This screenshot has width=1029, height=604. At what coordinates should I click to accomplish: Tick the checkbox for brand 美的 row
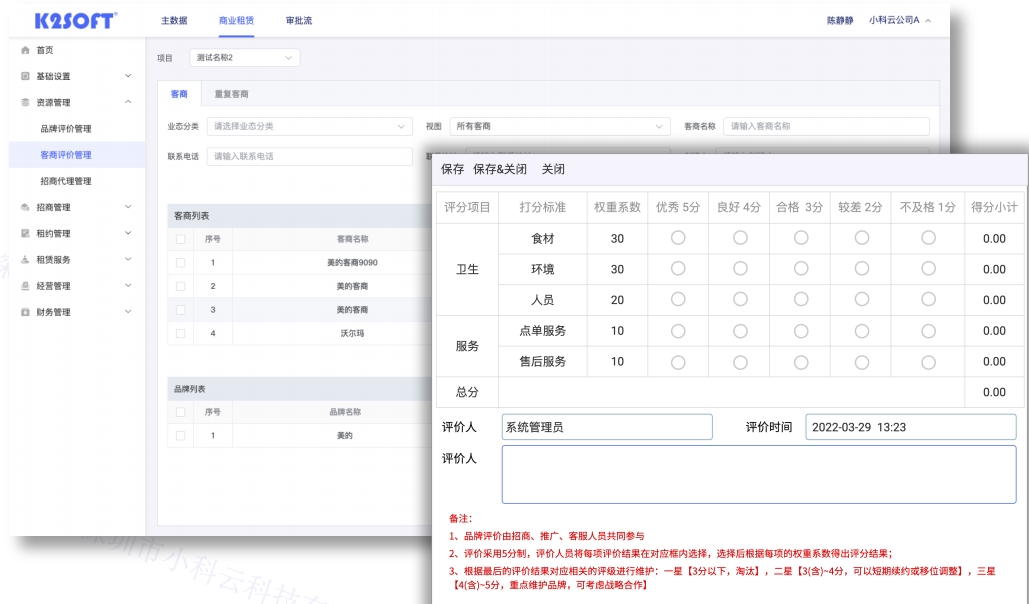point(180,435)
